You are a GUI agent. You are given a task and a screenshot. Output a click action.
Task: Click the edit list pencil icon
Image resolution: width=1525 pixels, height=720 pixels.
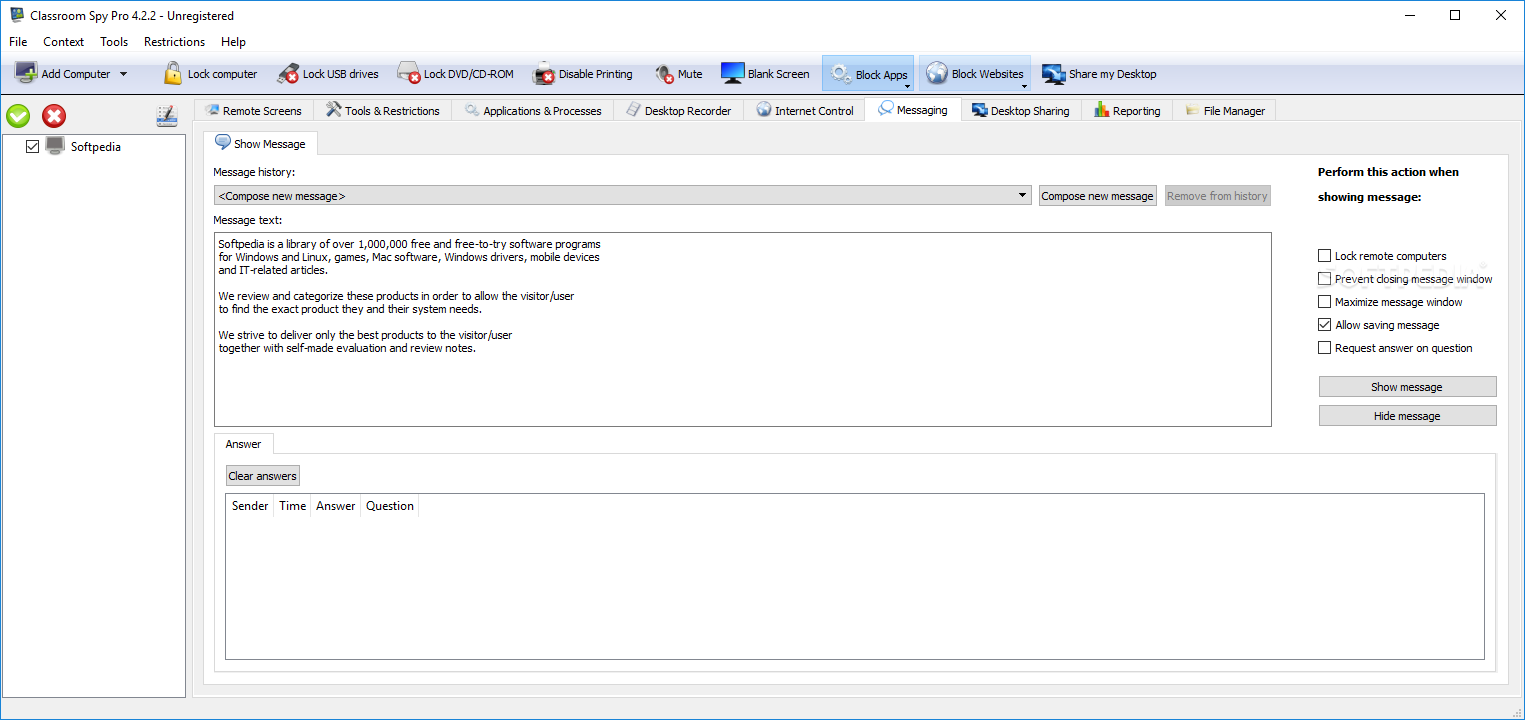click(x=167, y=116)
